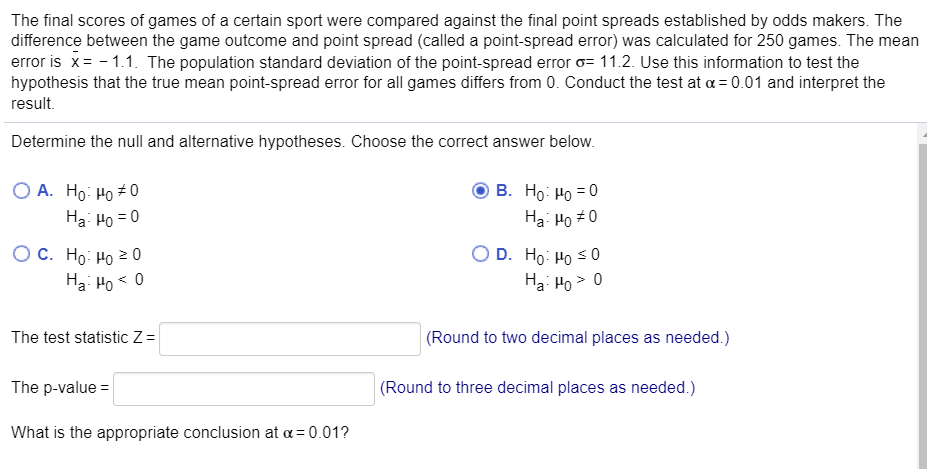
Task: Click 'Round to two decimal places' hint
Action: [577, 338]
